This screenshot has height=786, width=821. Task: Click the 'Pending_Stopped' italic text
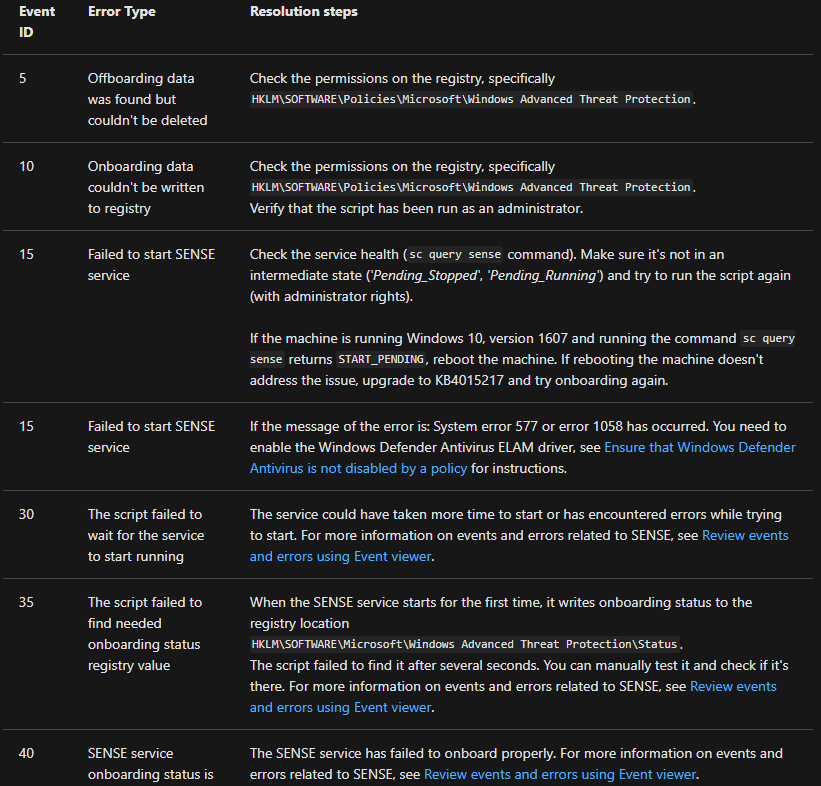point(425,276)
